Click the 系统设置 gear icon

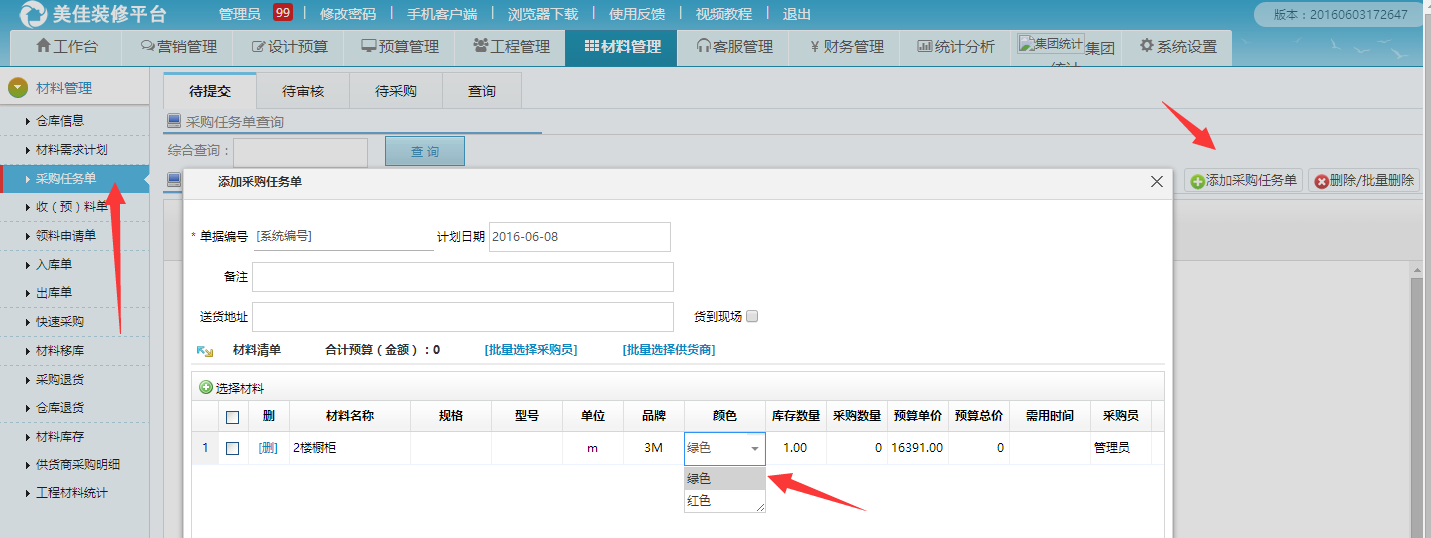pyautogui.click(x=1146, y=47)
